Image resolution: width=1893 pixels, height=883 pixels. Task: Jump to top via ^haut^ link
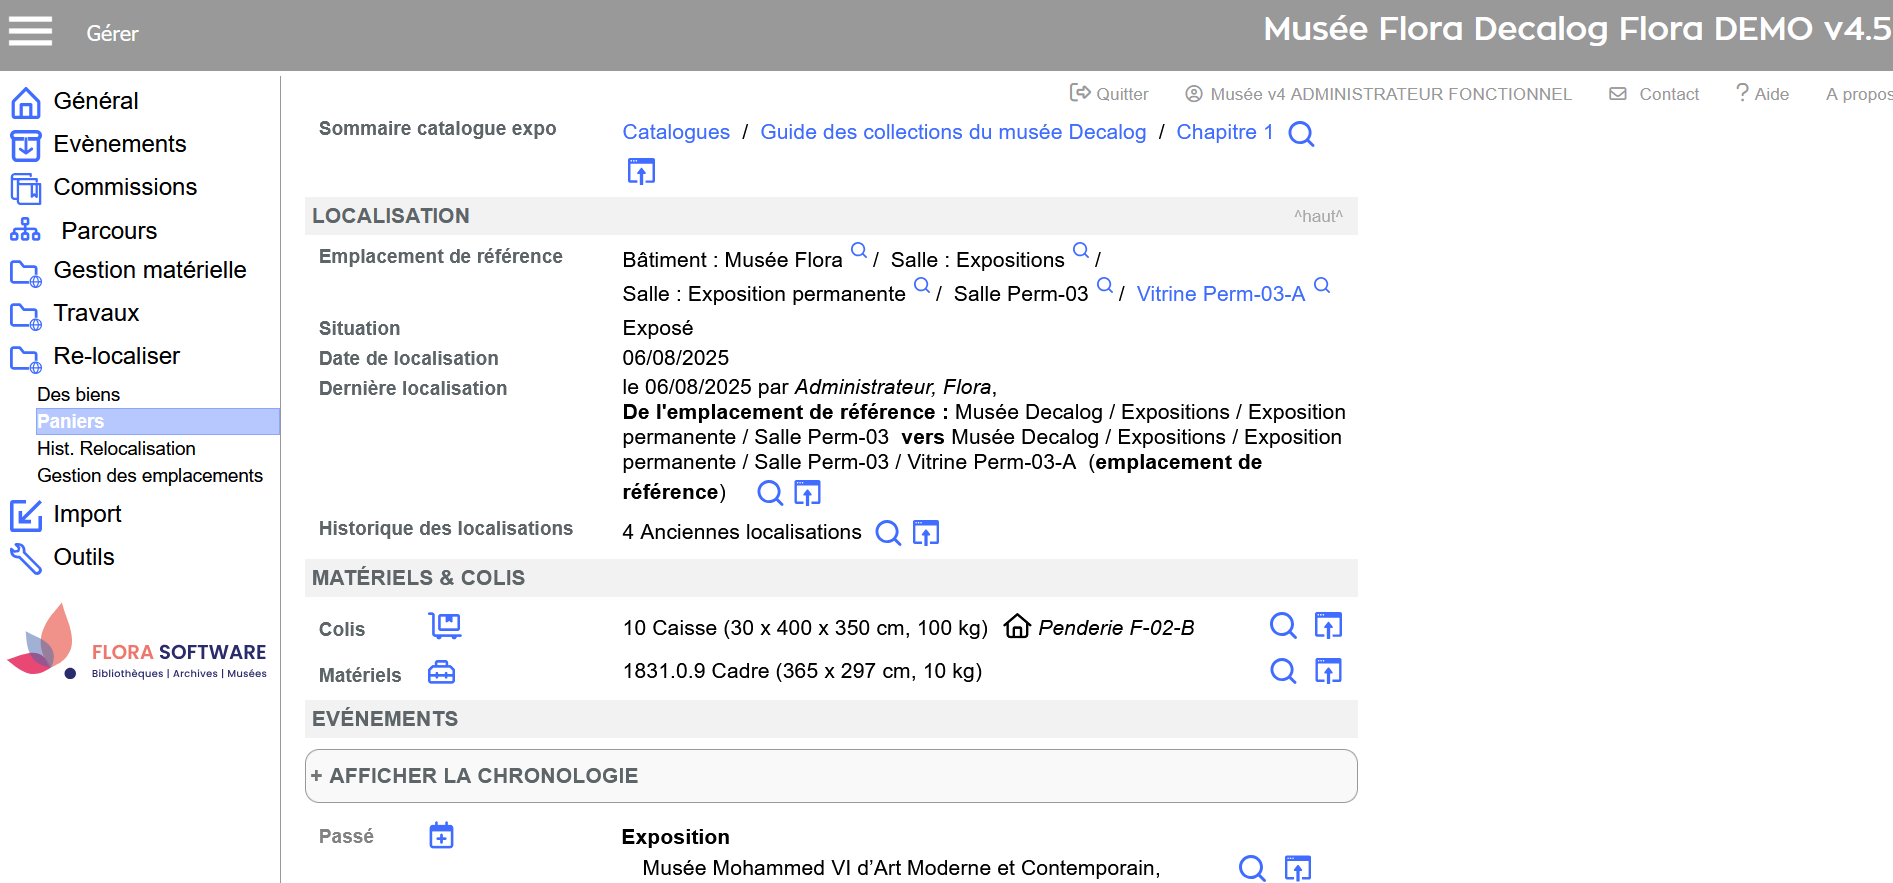1318,216
